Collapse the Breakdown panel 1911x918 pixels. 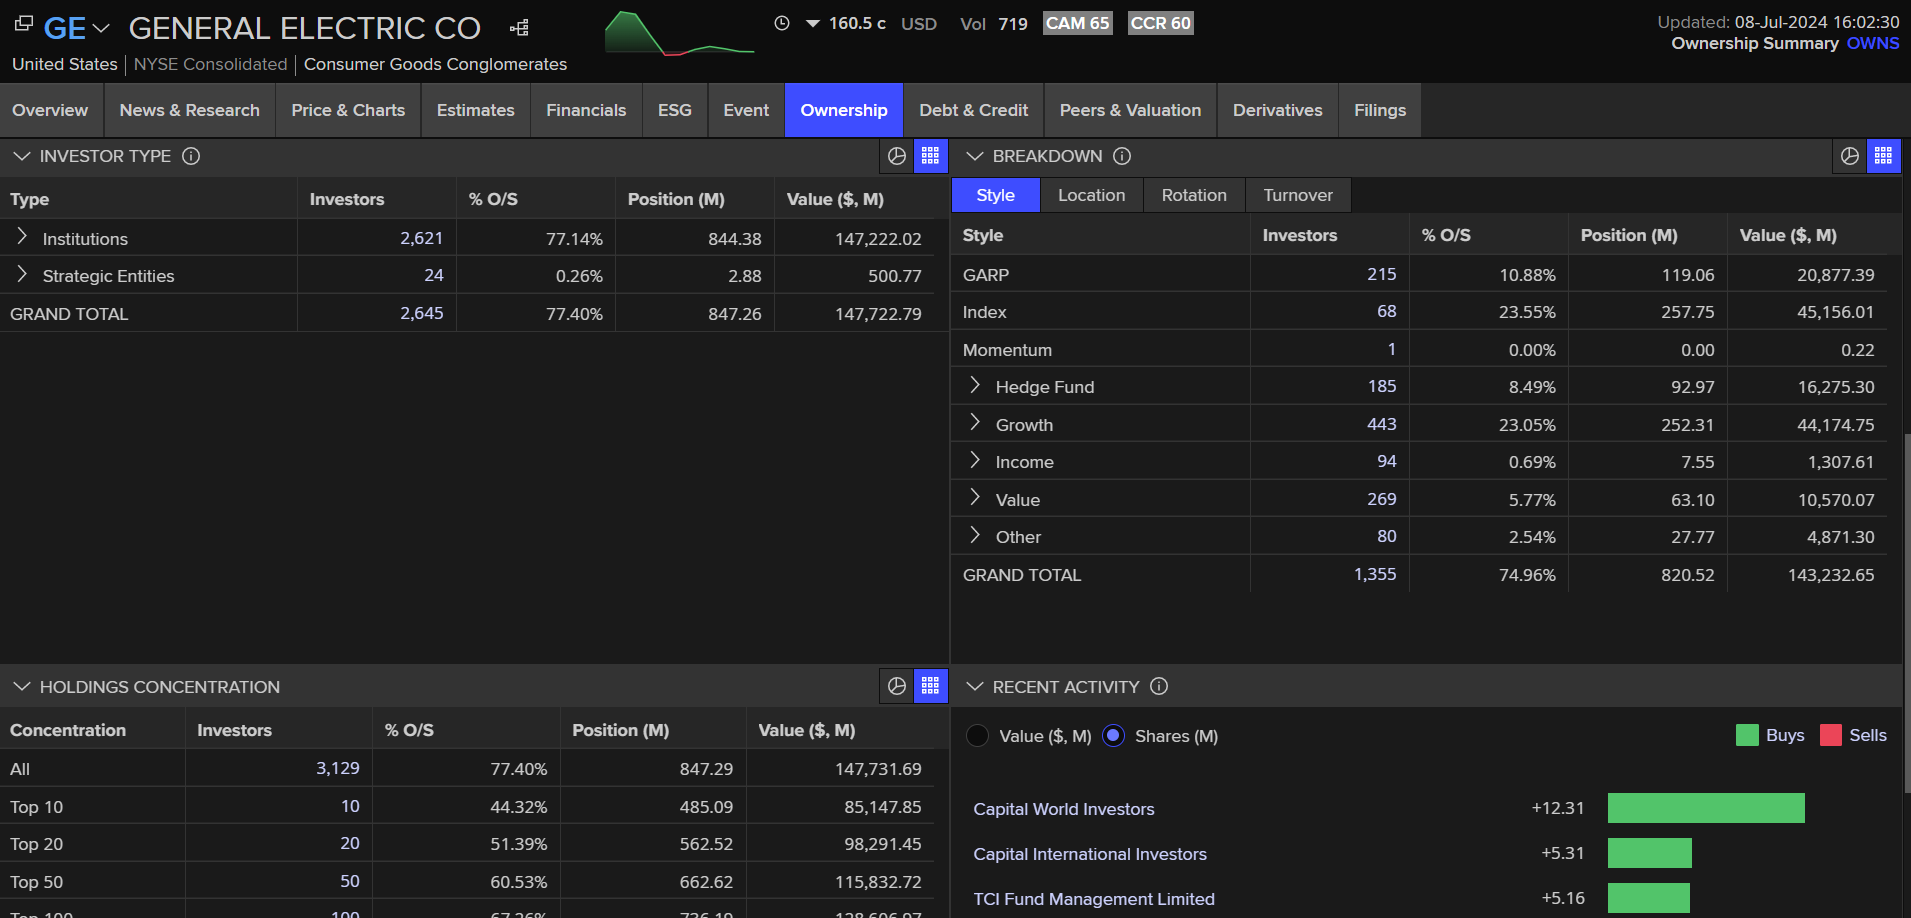pos(975,156)
